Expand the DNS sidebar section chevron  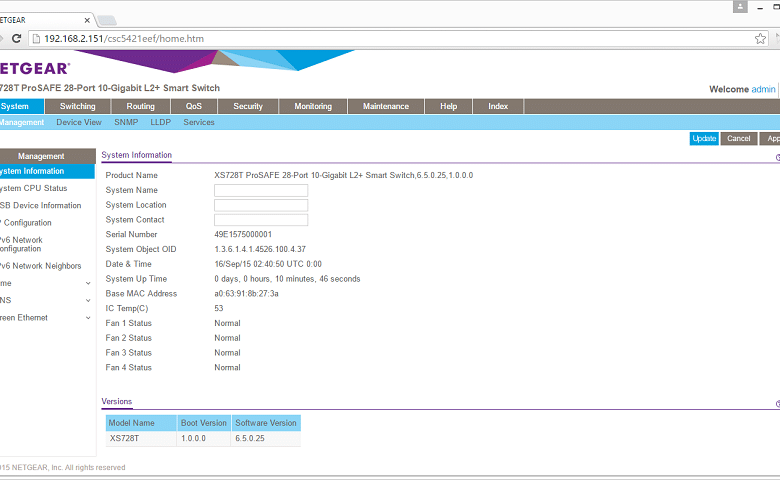[88, 300]
